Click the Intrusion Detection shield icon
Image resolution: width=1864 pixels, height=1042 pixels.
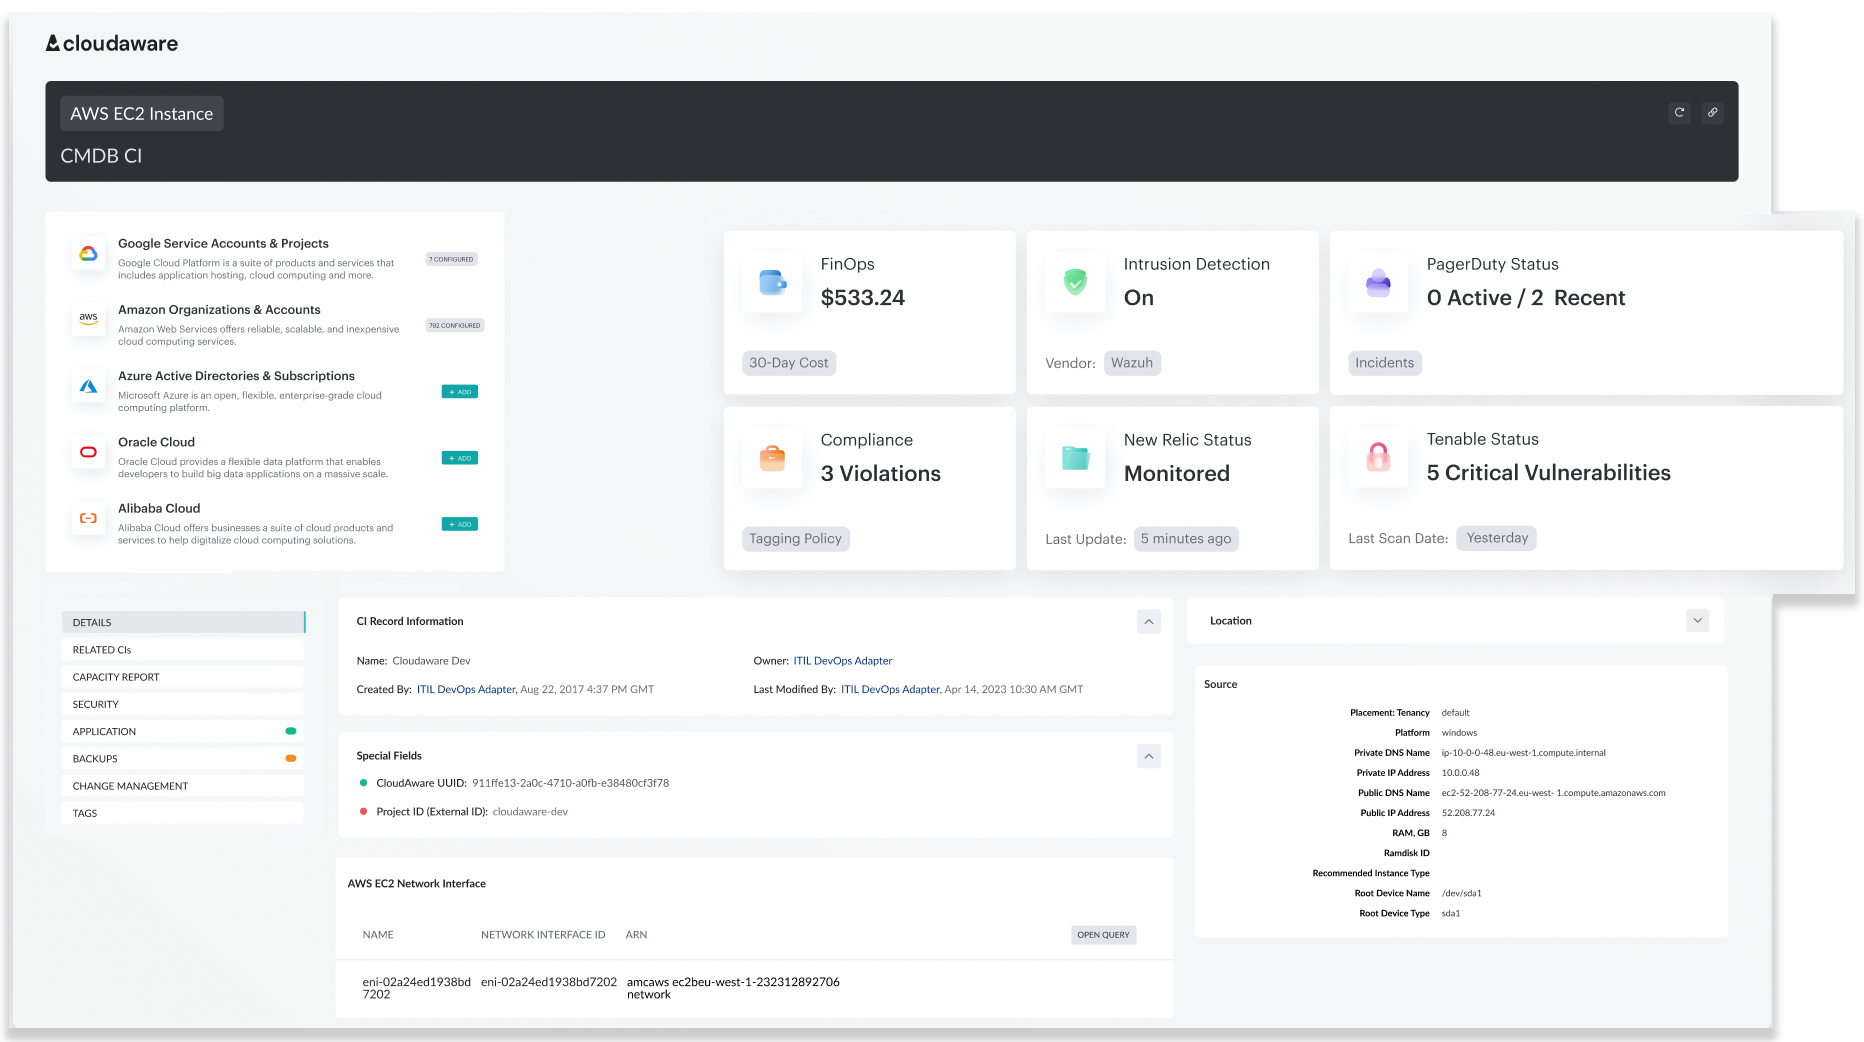[x=1075, y=283]
